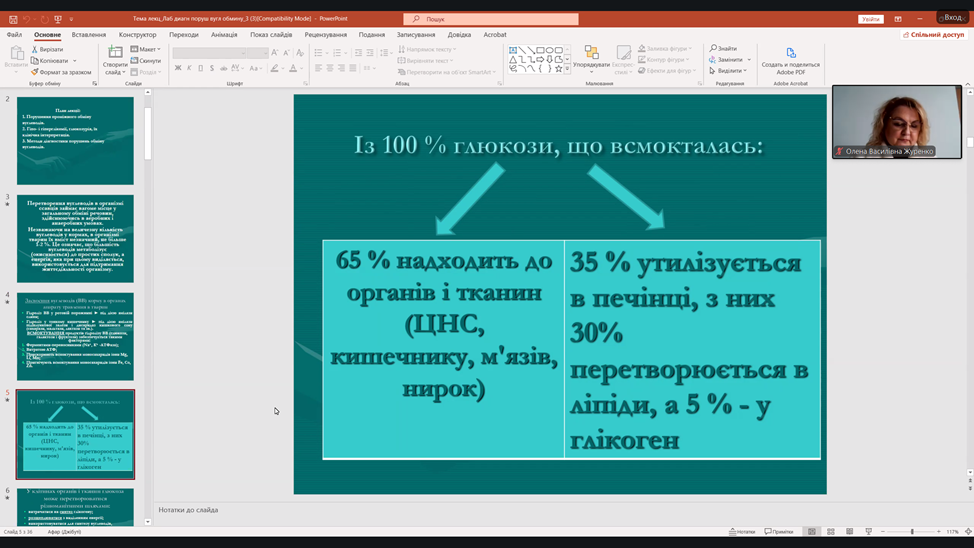Viewport: 974px width, 548px height.
Task: Select slide 3 thumbnail in the slide panel
Action: [x=75, y=239]
